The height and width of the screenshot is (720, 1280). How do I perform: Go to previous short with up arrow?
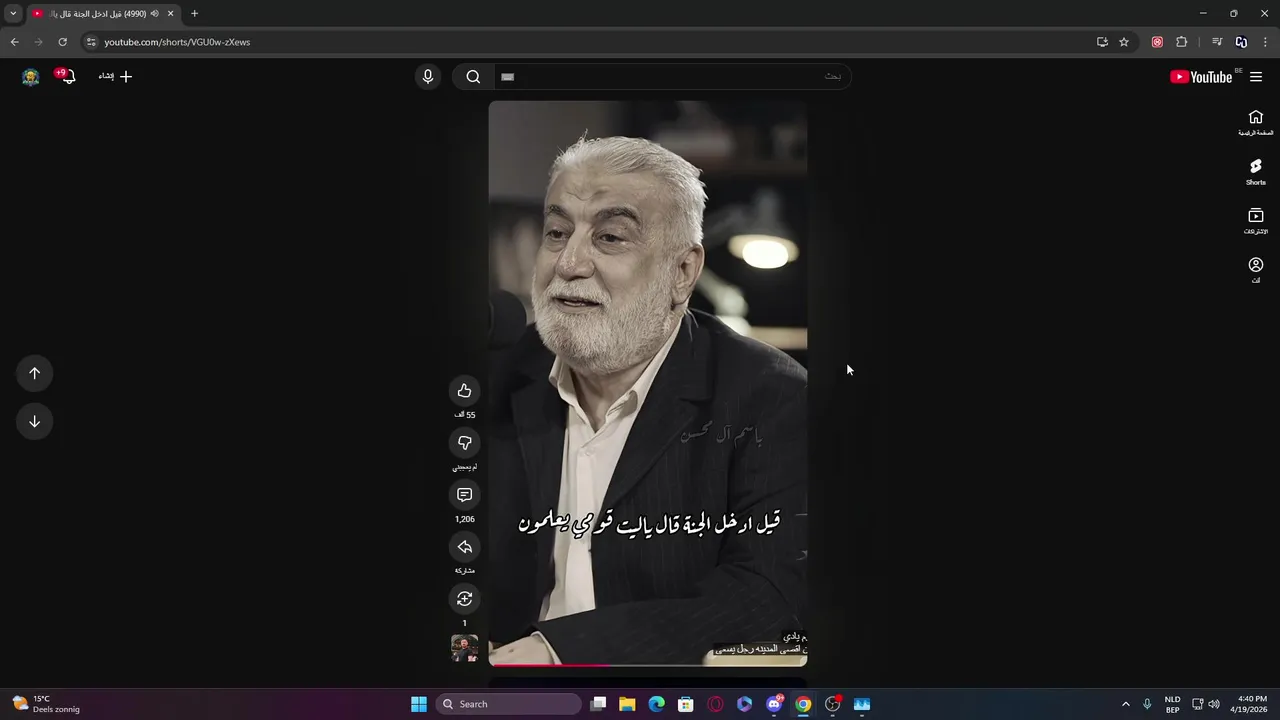coord(34,373)
